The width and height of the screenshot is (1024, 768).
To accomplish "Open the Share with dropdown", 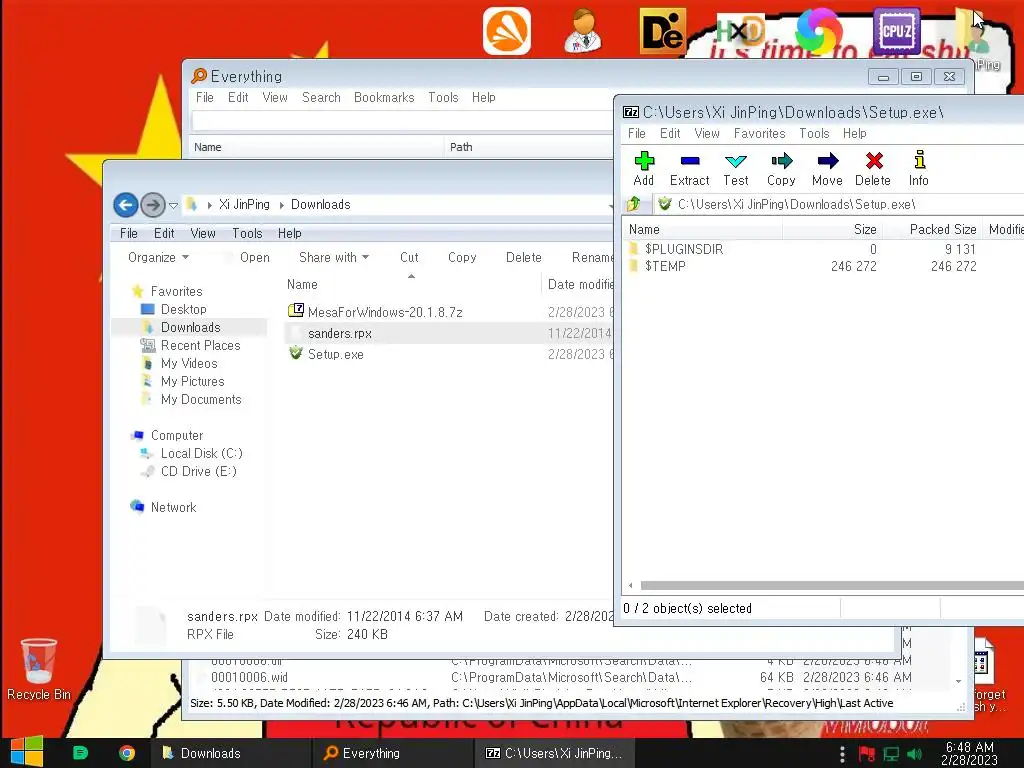I will (334, 257).
